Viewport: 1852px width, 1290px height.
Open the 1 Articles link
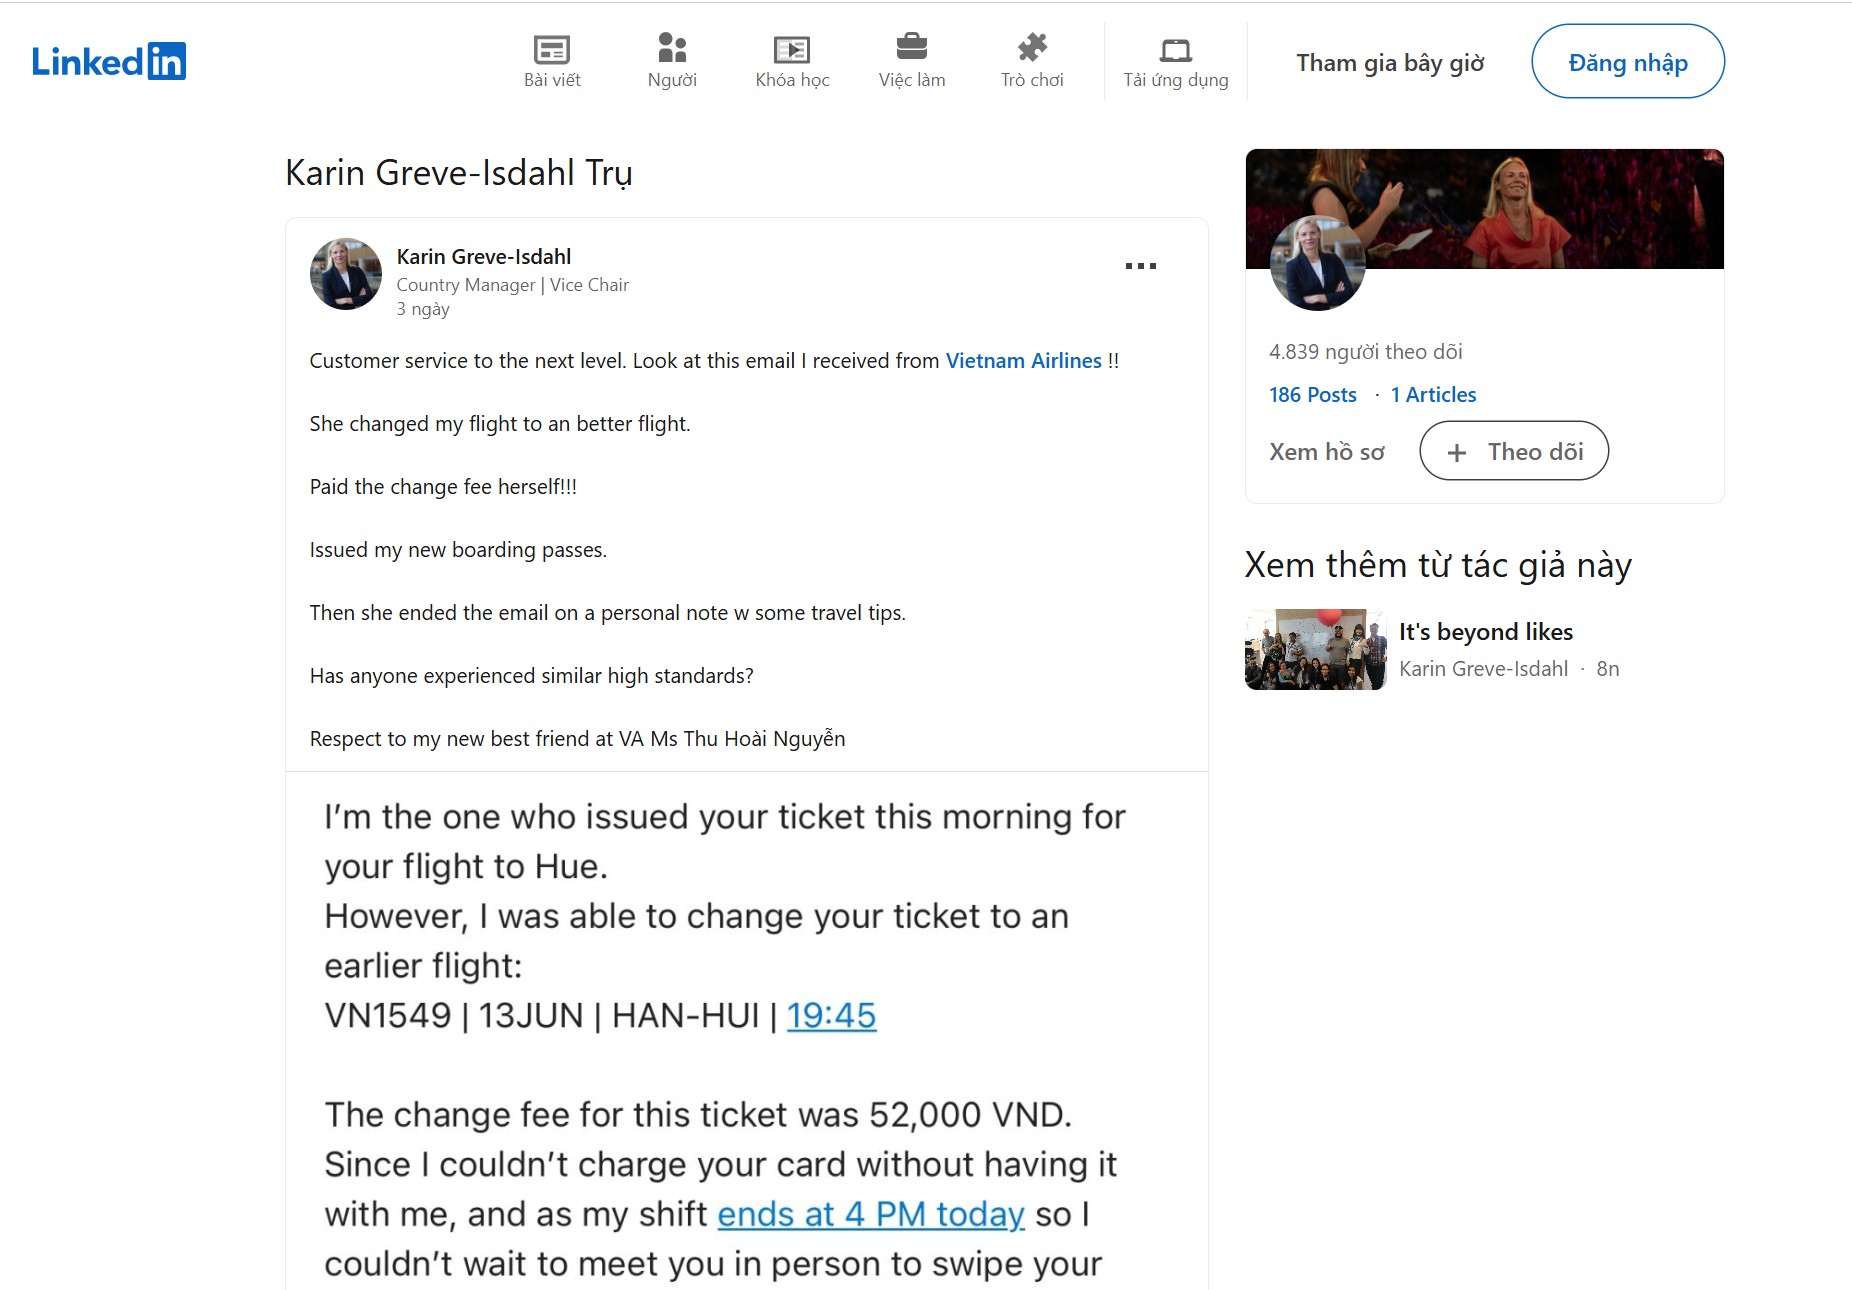click(x=1433, y=395)
